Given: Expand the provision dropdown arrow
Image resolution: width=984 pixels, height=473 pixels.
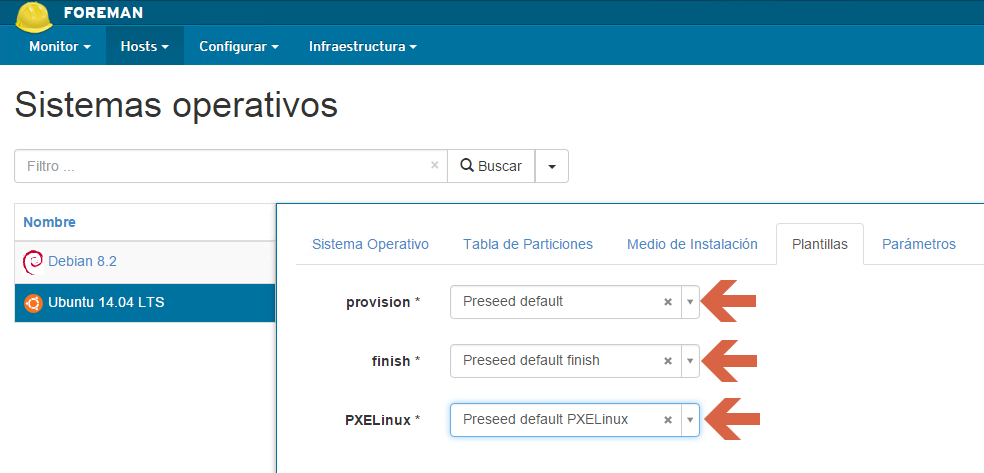Looking at the screenshot, I should [690, 302].
